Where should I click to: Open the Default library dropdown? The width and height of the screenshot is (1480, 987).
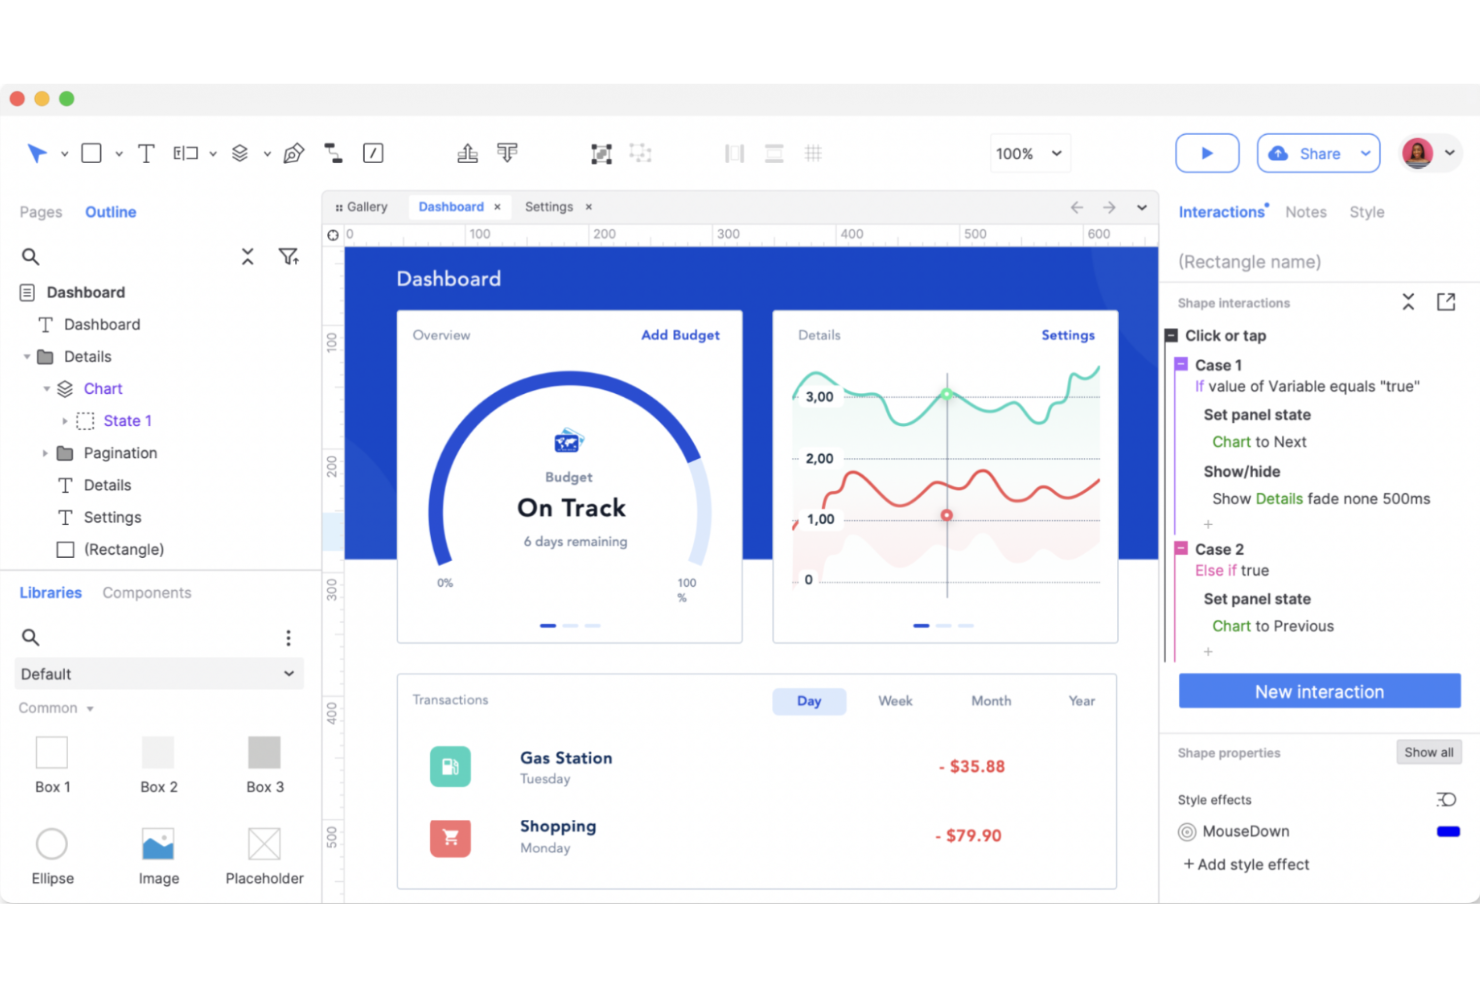click(x=159, y=674)
